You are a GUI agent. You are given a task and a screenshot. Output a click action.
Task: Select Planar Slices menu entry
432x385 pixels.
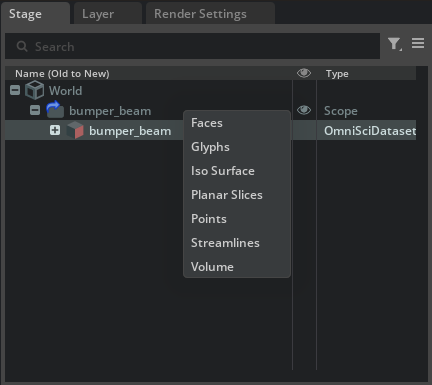coord(237,195)
